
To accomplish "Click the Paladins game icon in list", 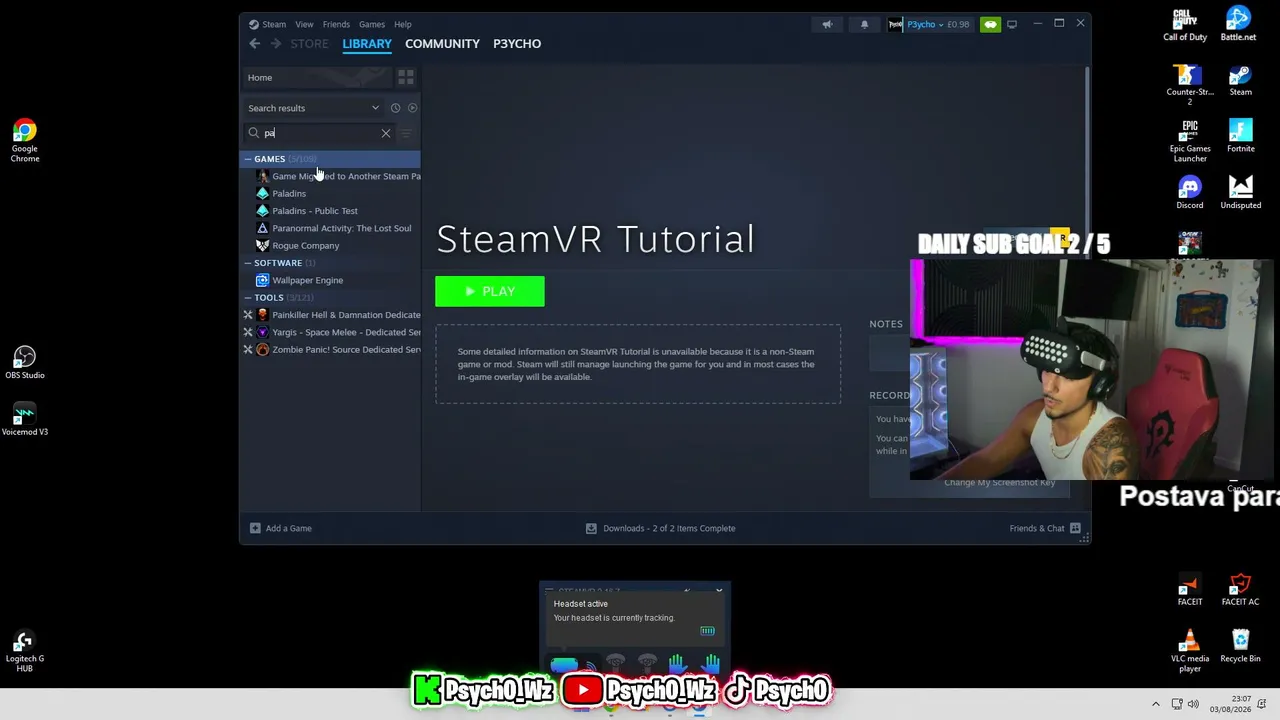I will click(262, 193).
